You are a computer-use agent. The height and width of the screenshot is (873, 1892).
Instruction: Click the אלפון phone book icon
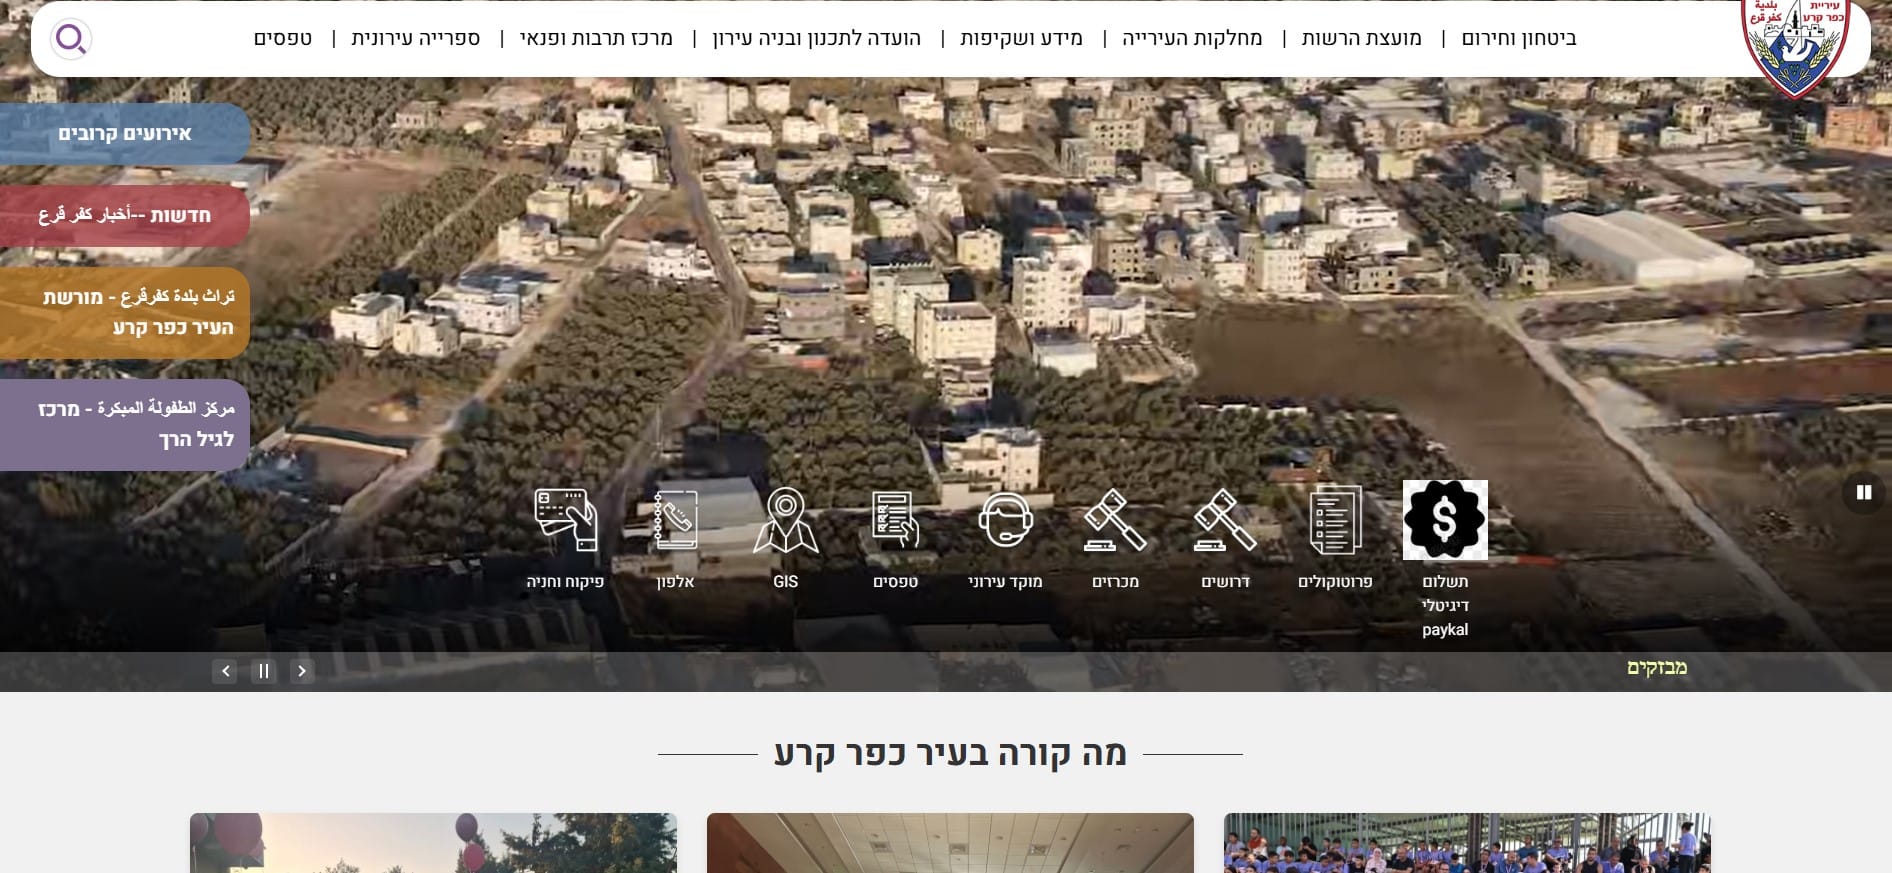[x=675, y=520]
